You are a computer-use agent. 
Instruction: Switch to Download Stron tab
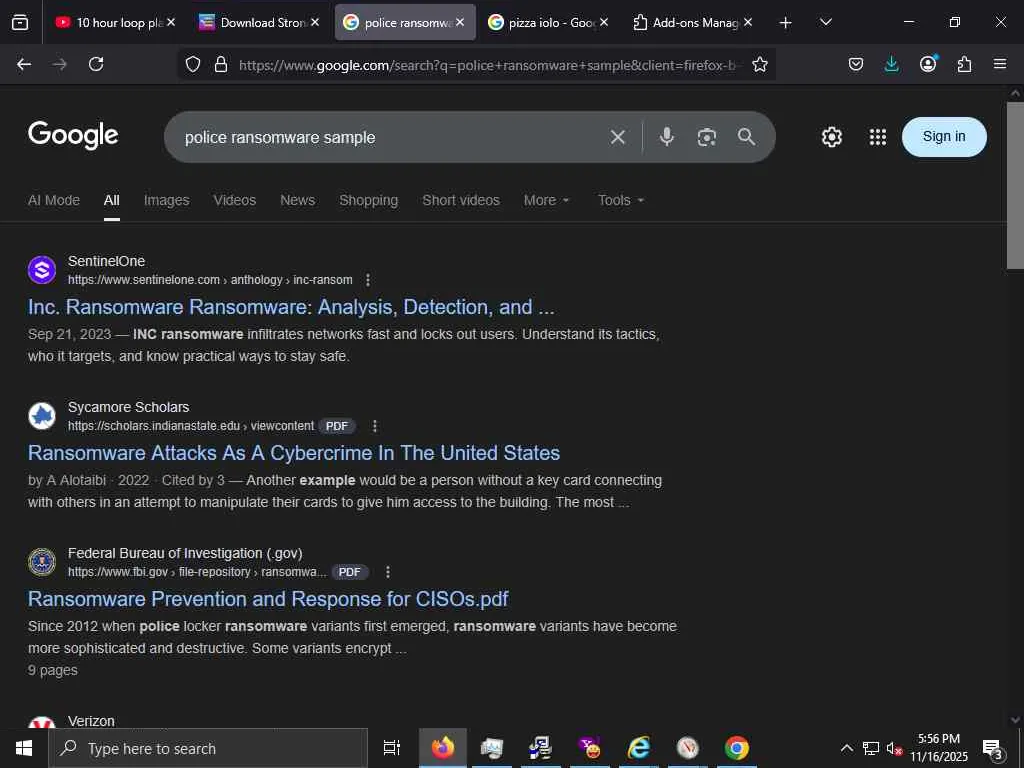point(259,23)
